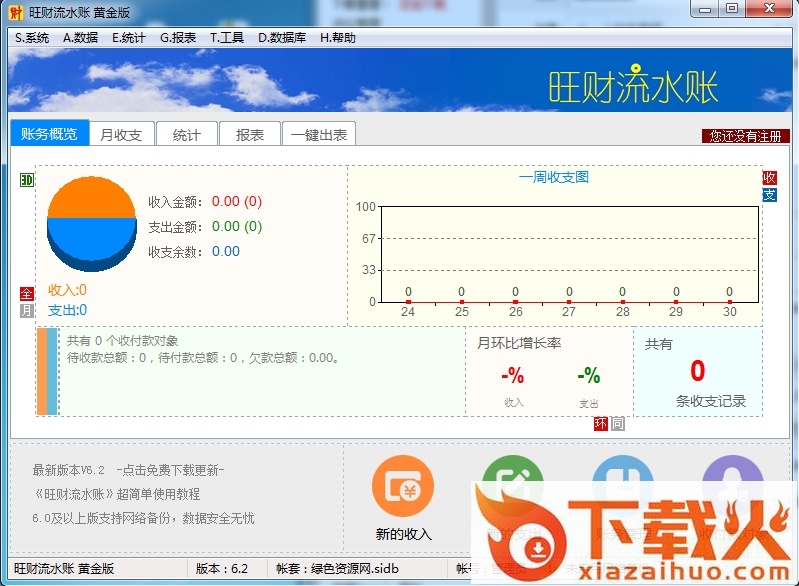Image resolution: width=799 pixels, height=586 pixels.
Task: Open the G.报表 menu
Action: coord(178,38)
